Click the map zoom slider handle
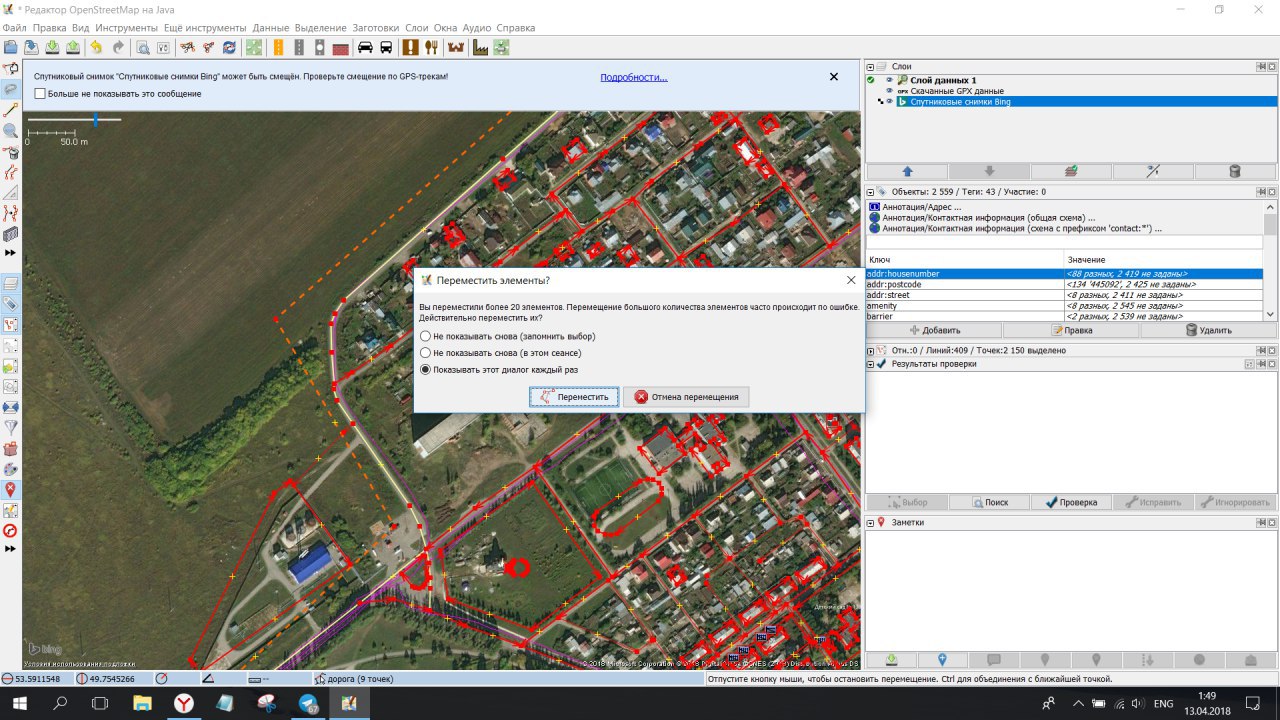 coord(95,120)
